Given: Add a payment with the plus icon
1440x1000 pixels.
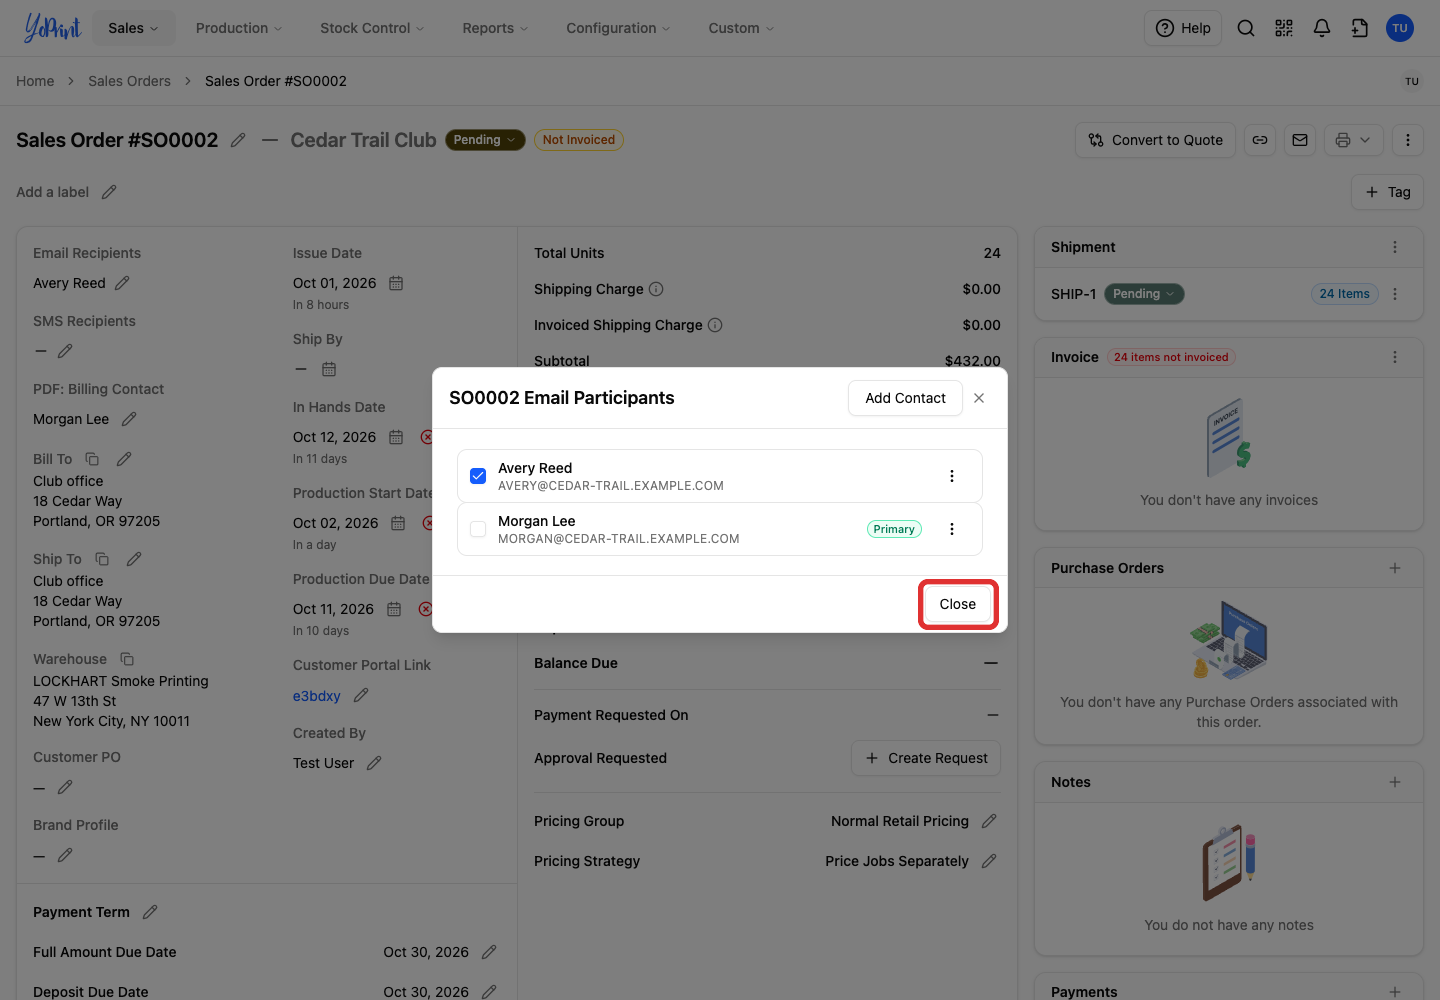Looking at the screenshot, I should pos(1395,992).
